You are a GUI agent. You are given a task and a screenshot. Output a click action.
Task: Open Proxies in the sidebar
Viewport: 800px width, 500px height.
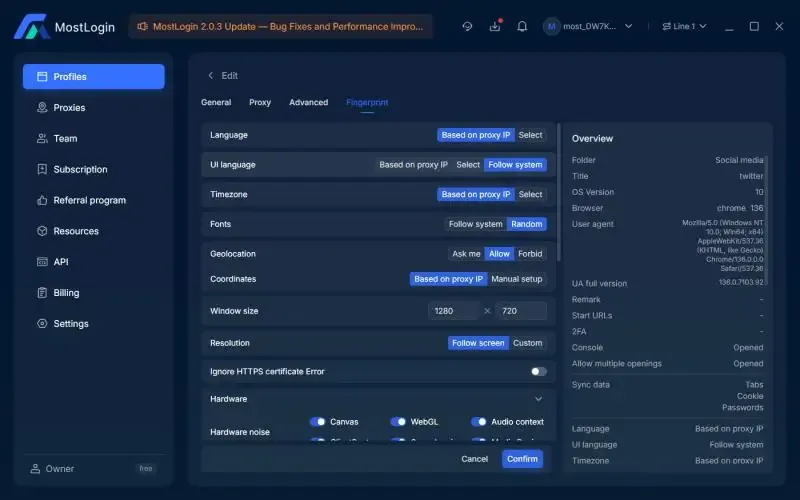[94, 108]
